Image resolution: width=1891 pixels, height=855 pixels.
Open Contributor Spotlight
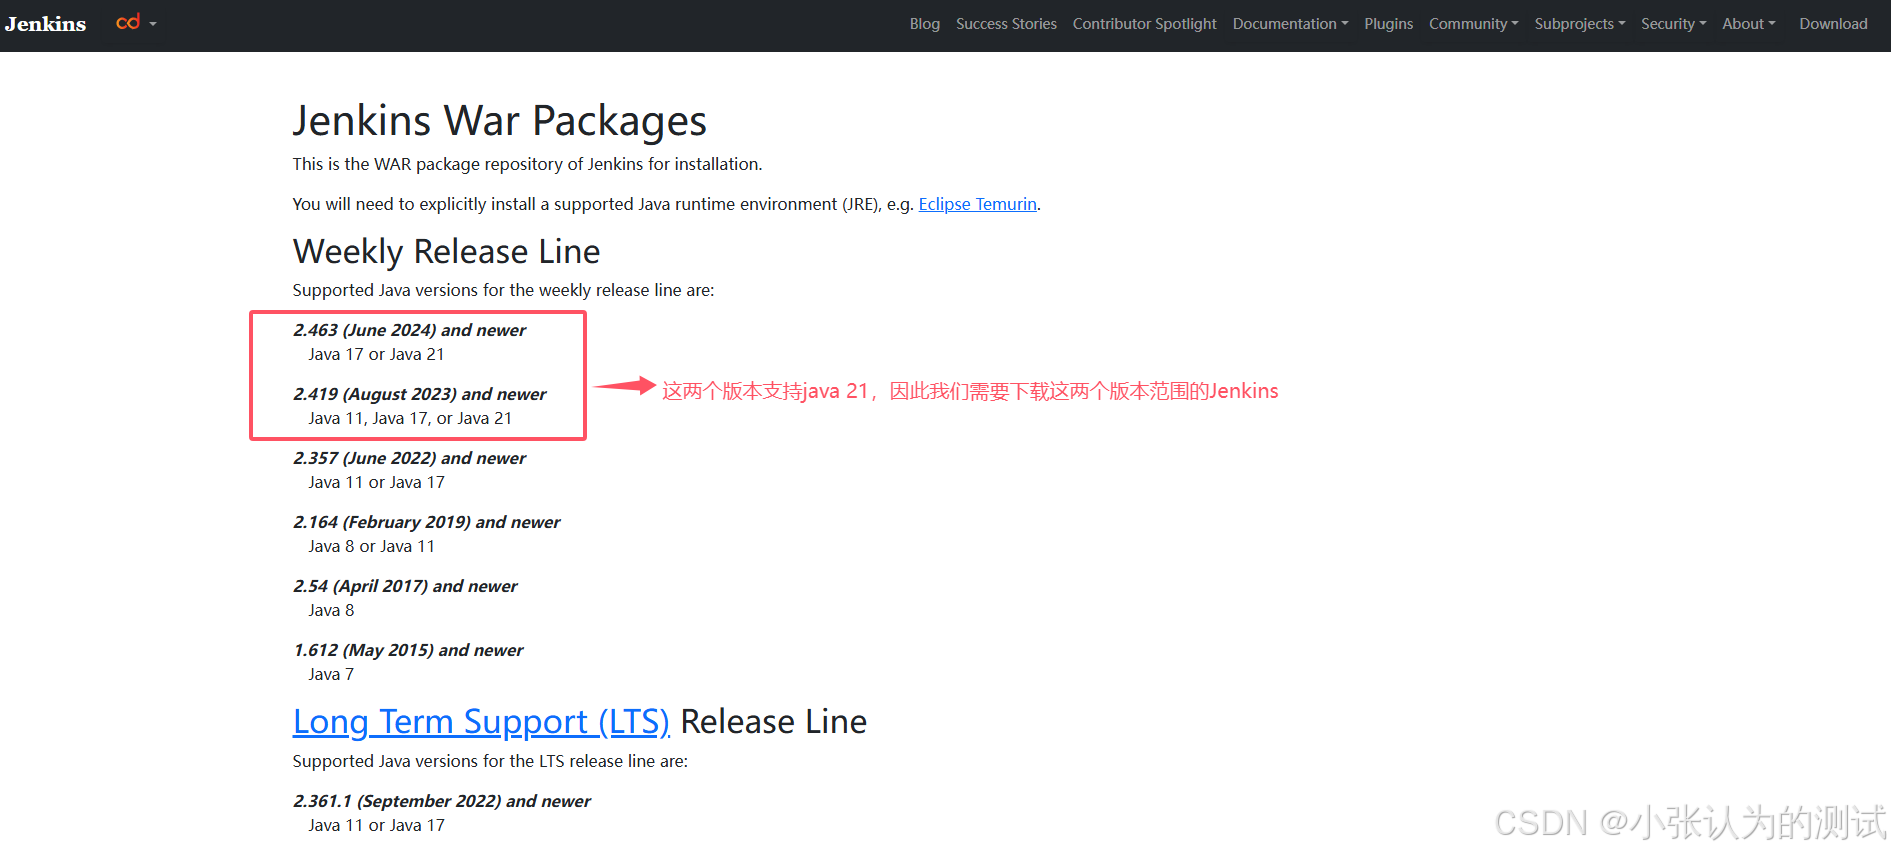tap(1144, 24)
